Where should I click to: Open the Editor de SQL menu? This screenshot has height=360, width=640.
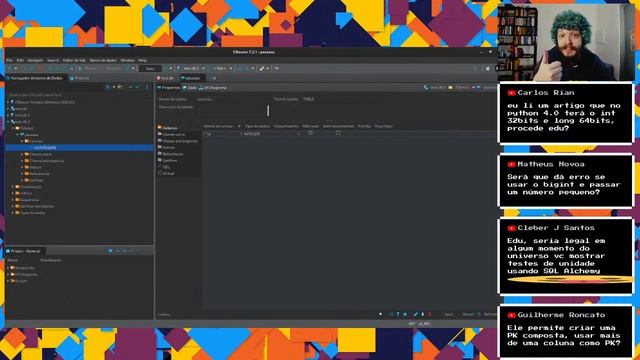coord(74,60)
